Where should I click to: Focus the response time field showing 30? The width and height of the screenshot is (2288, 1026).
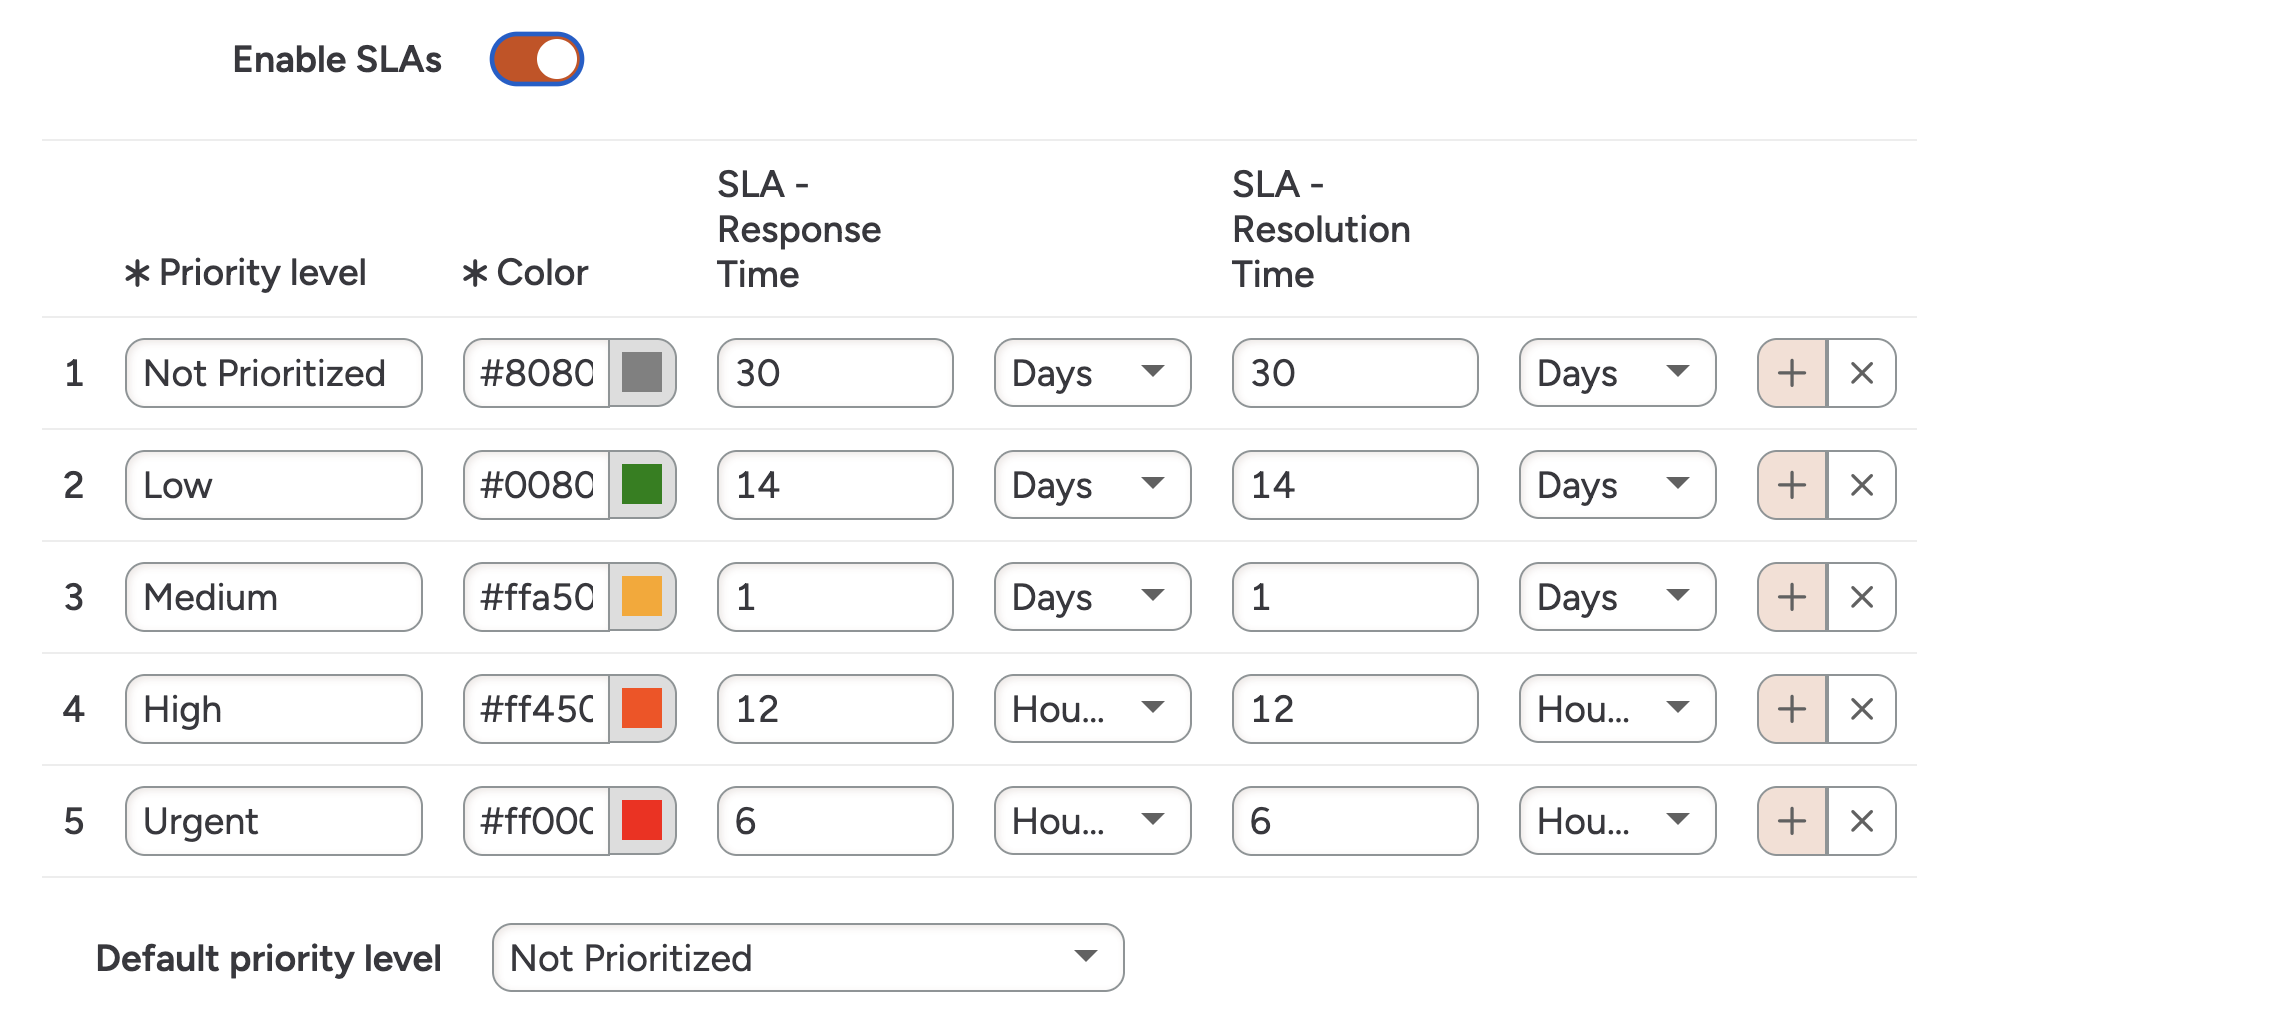pyautogui.click(x=834, y=373)
